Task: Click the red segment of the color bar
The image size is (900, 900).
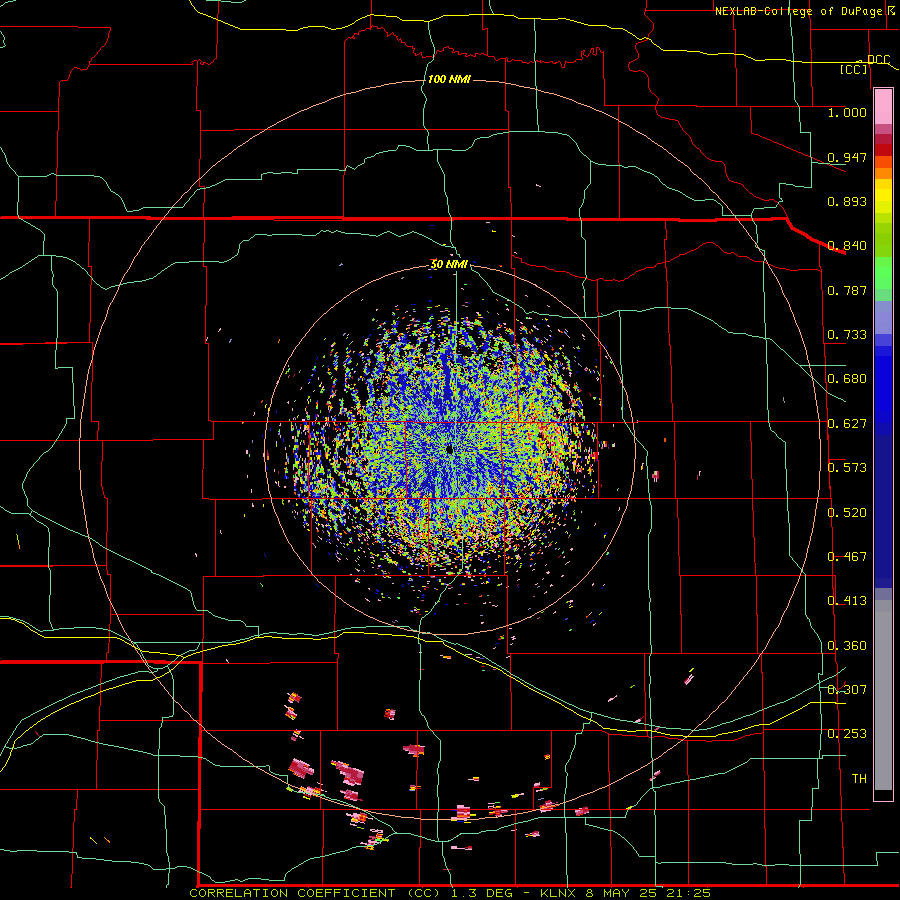Action: 883,150
